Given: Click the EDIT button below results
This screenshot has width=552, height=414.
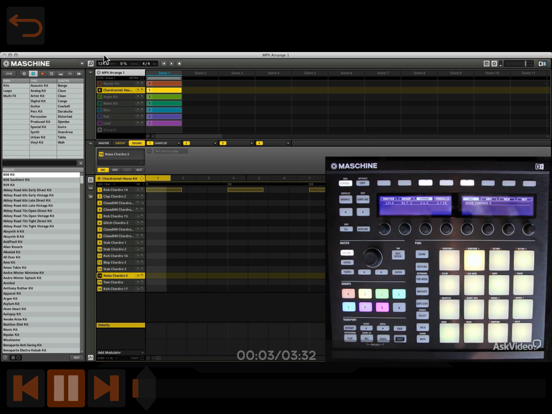Looking at the screenshot, I should click(x=77, y=358).
